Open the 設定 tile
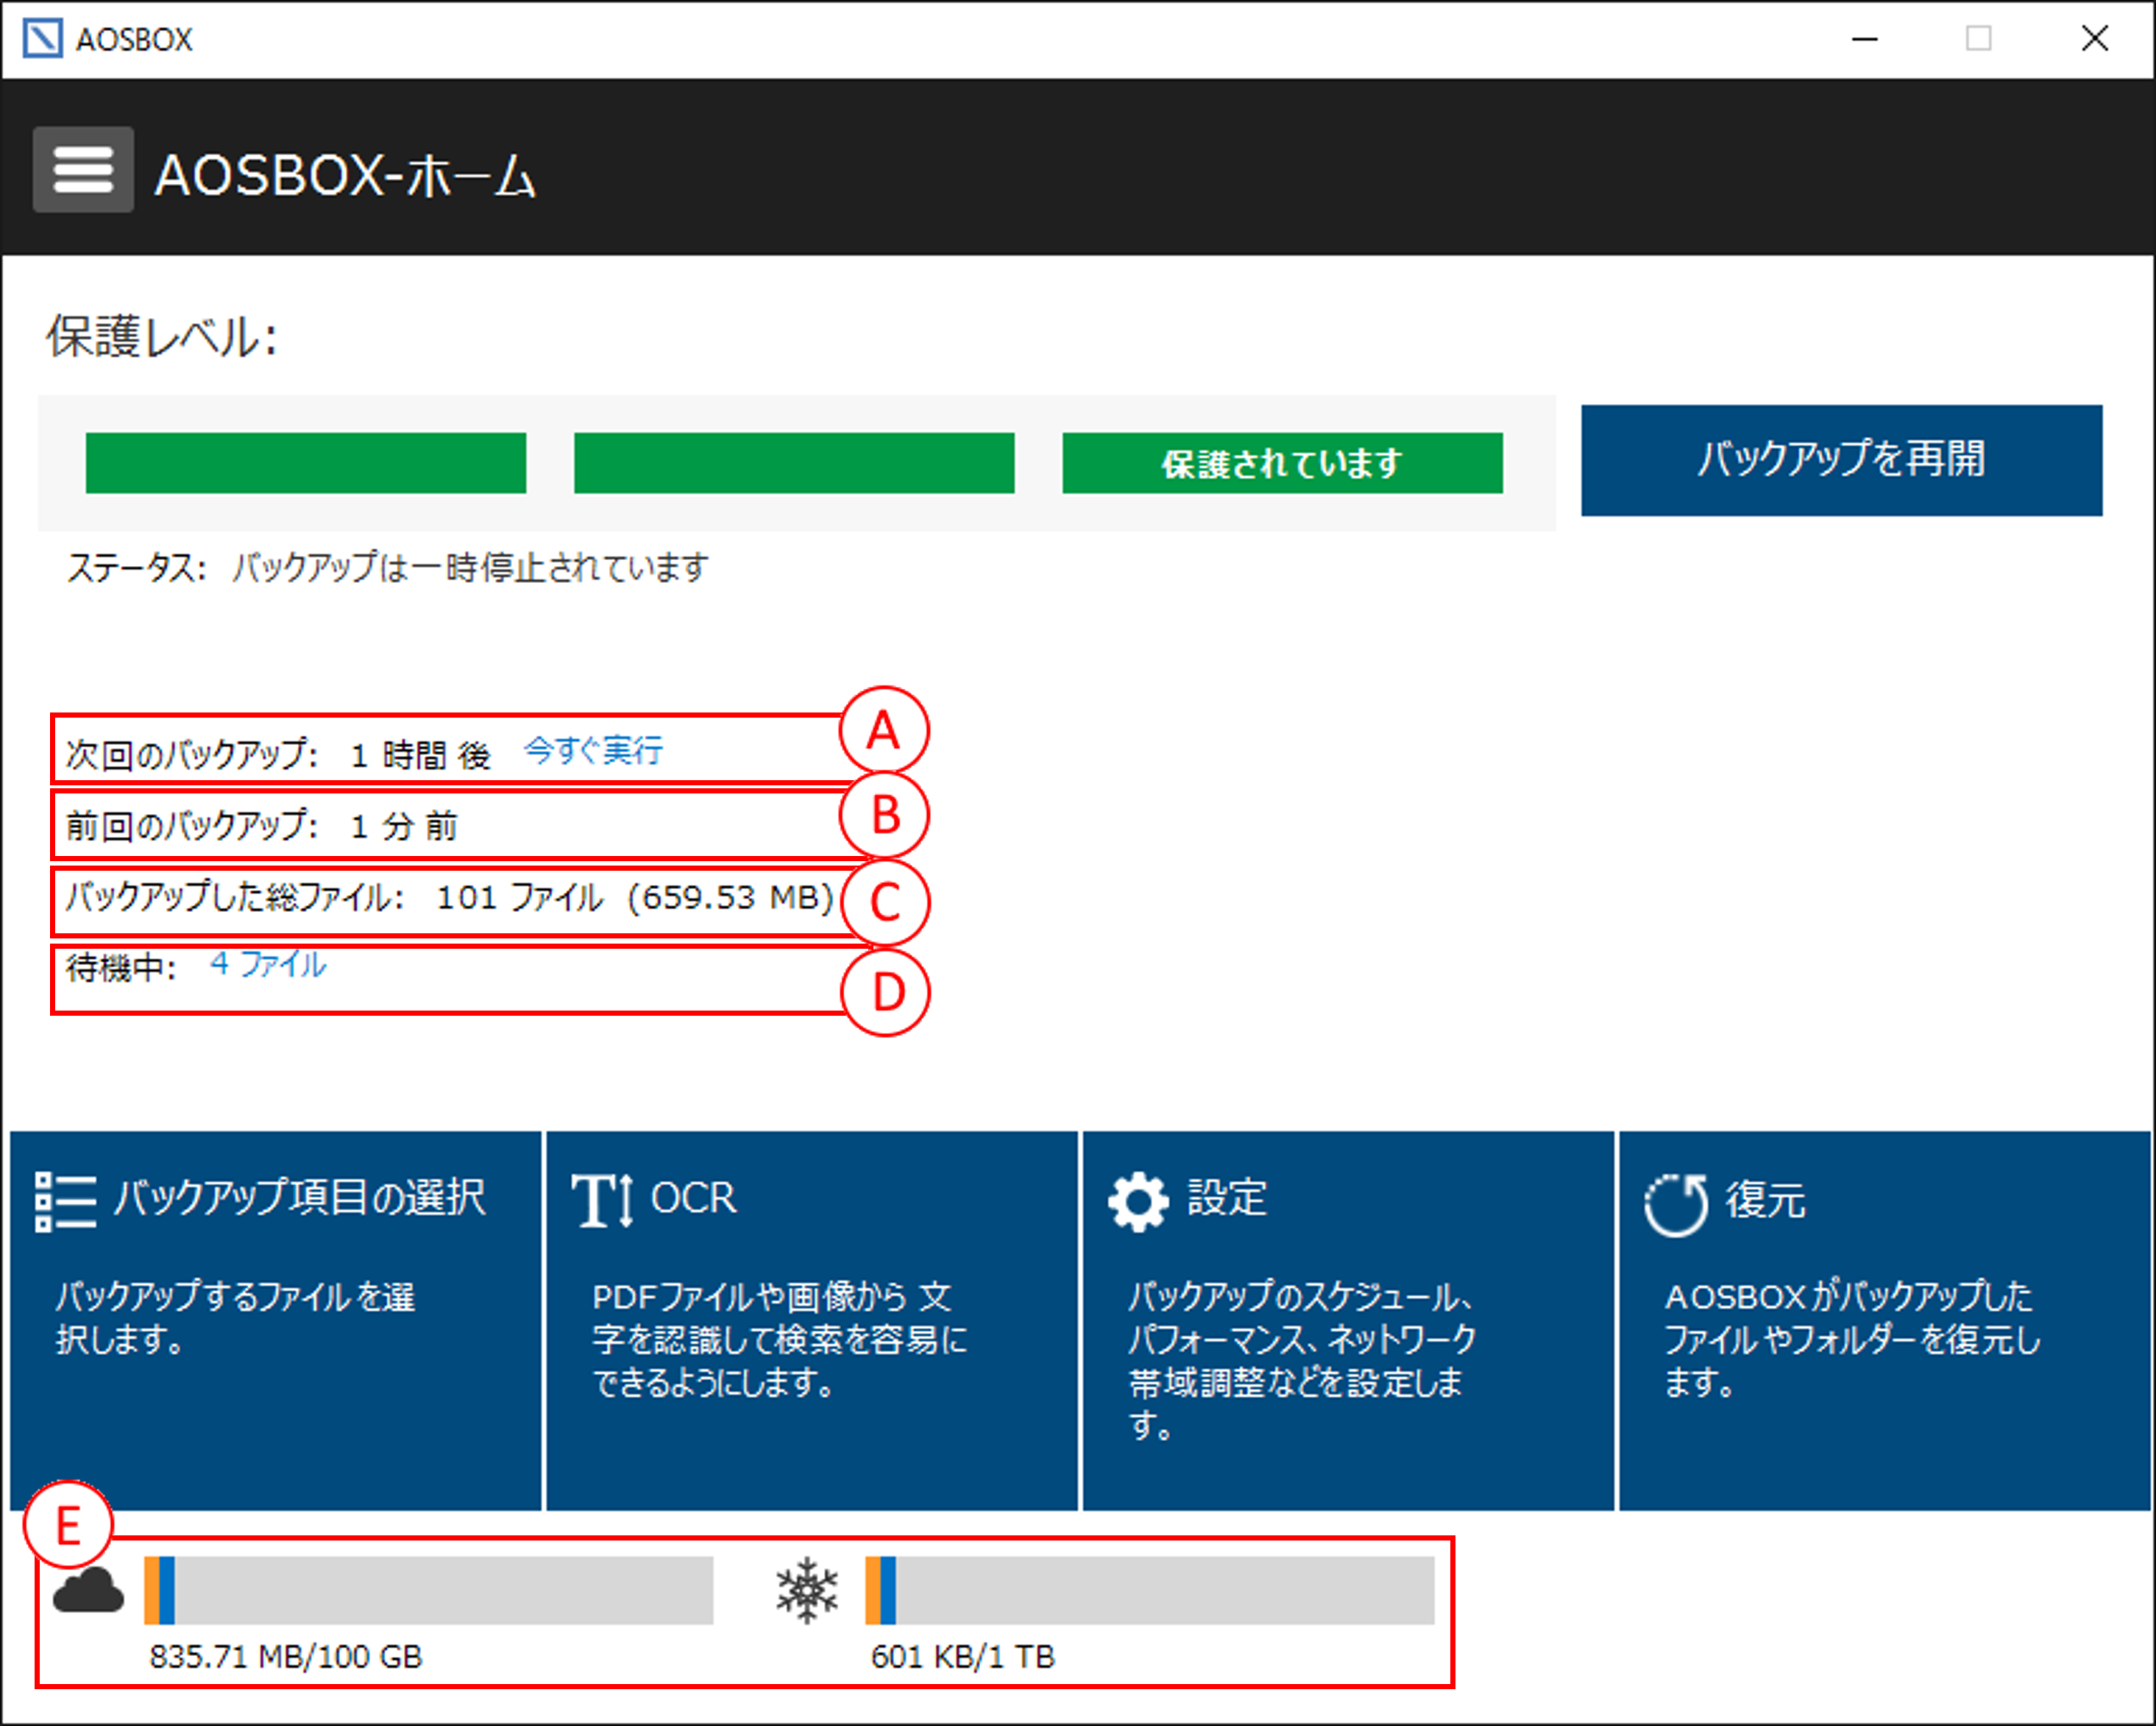The image size is (2156, 1726). point(1348,1320)
